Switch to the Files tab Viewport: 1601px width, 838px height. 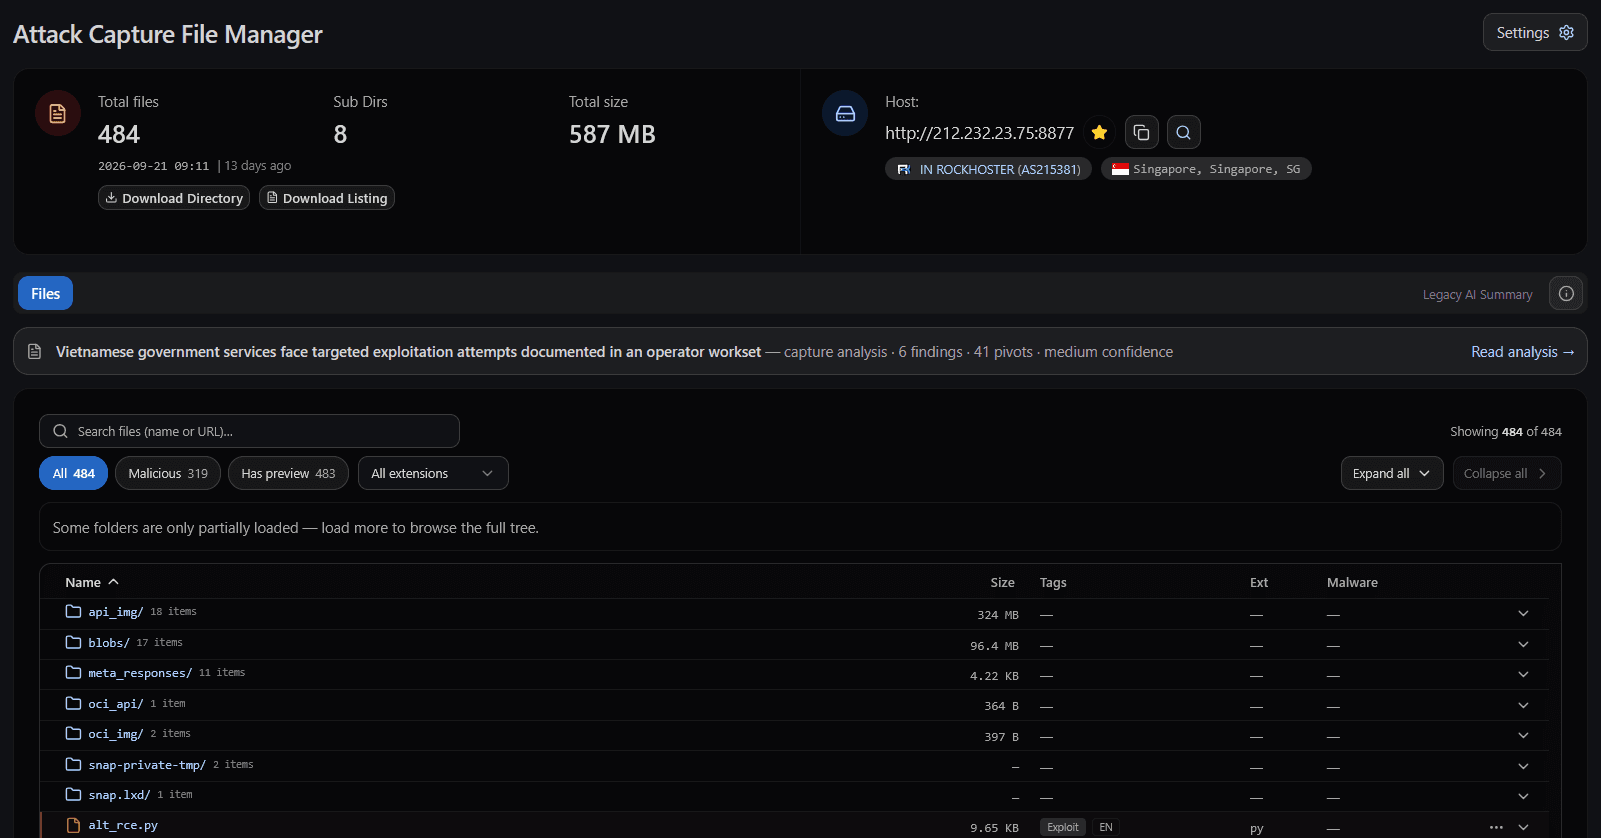click(x=46, y=294)
